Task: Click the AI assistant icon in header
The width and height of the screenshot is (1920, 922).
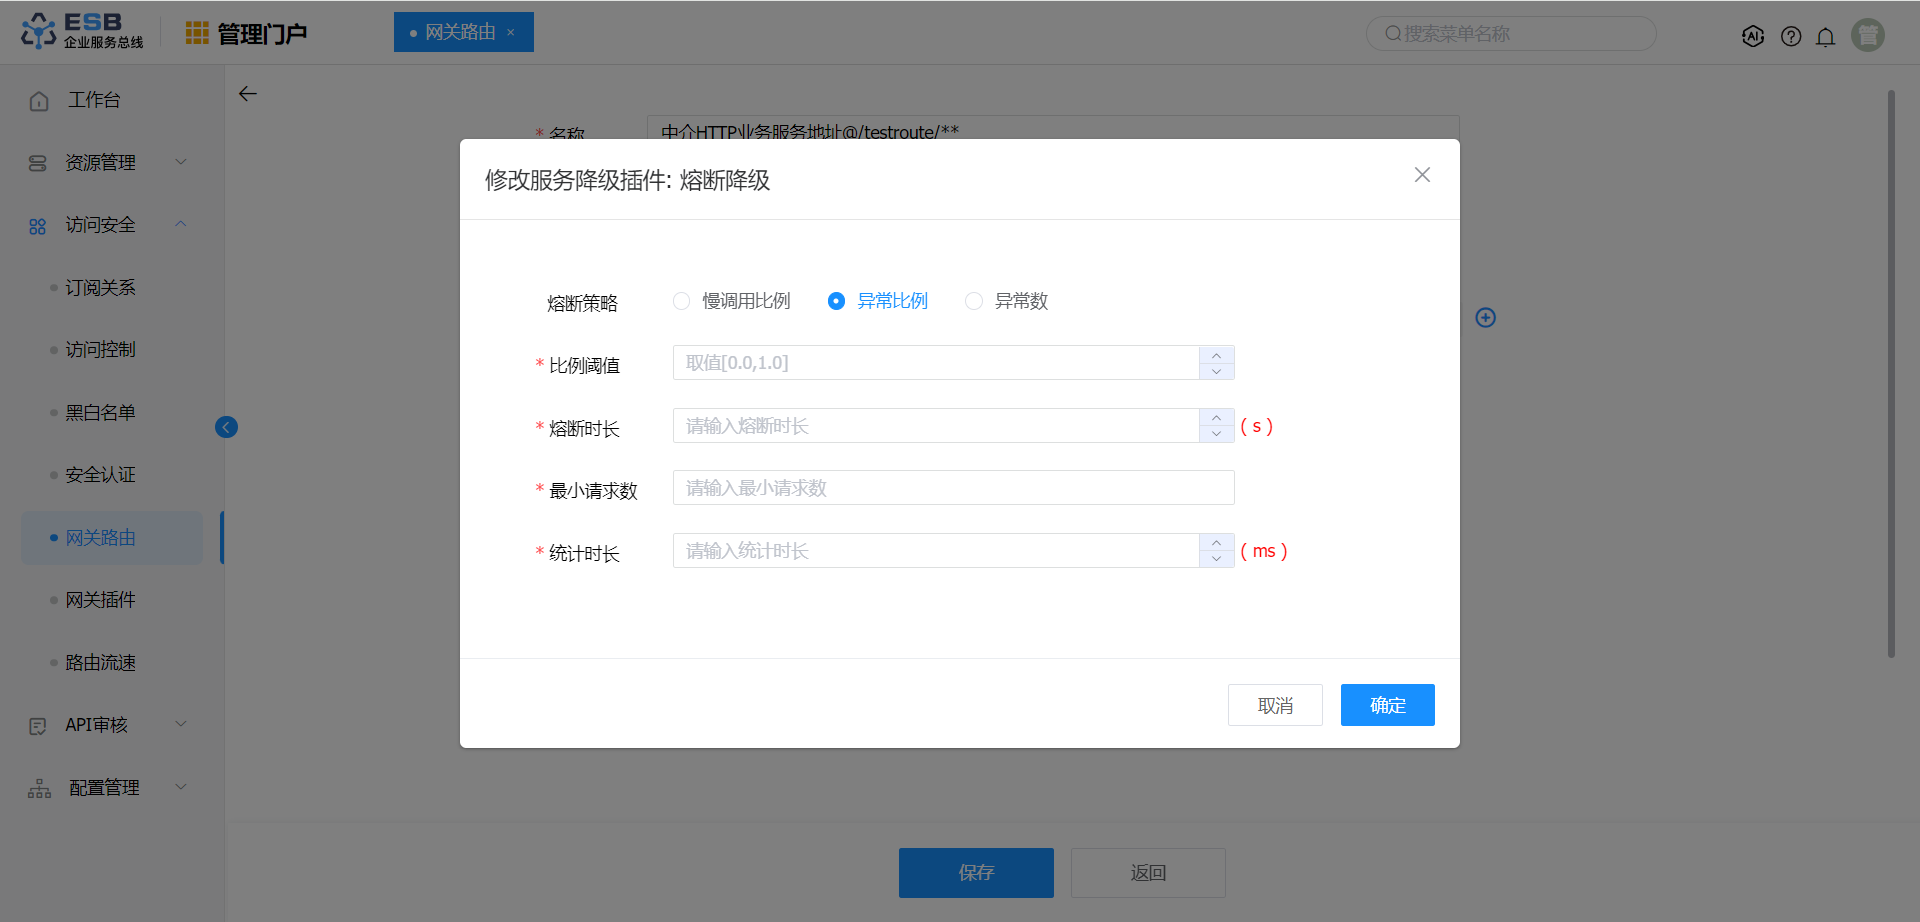Action: (x=1752, y=37)
